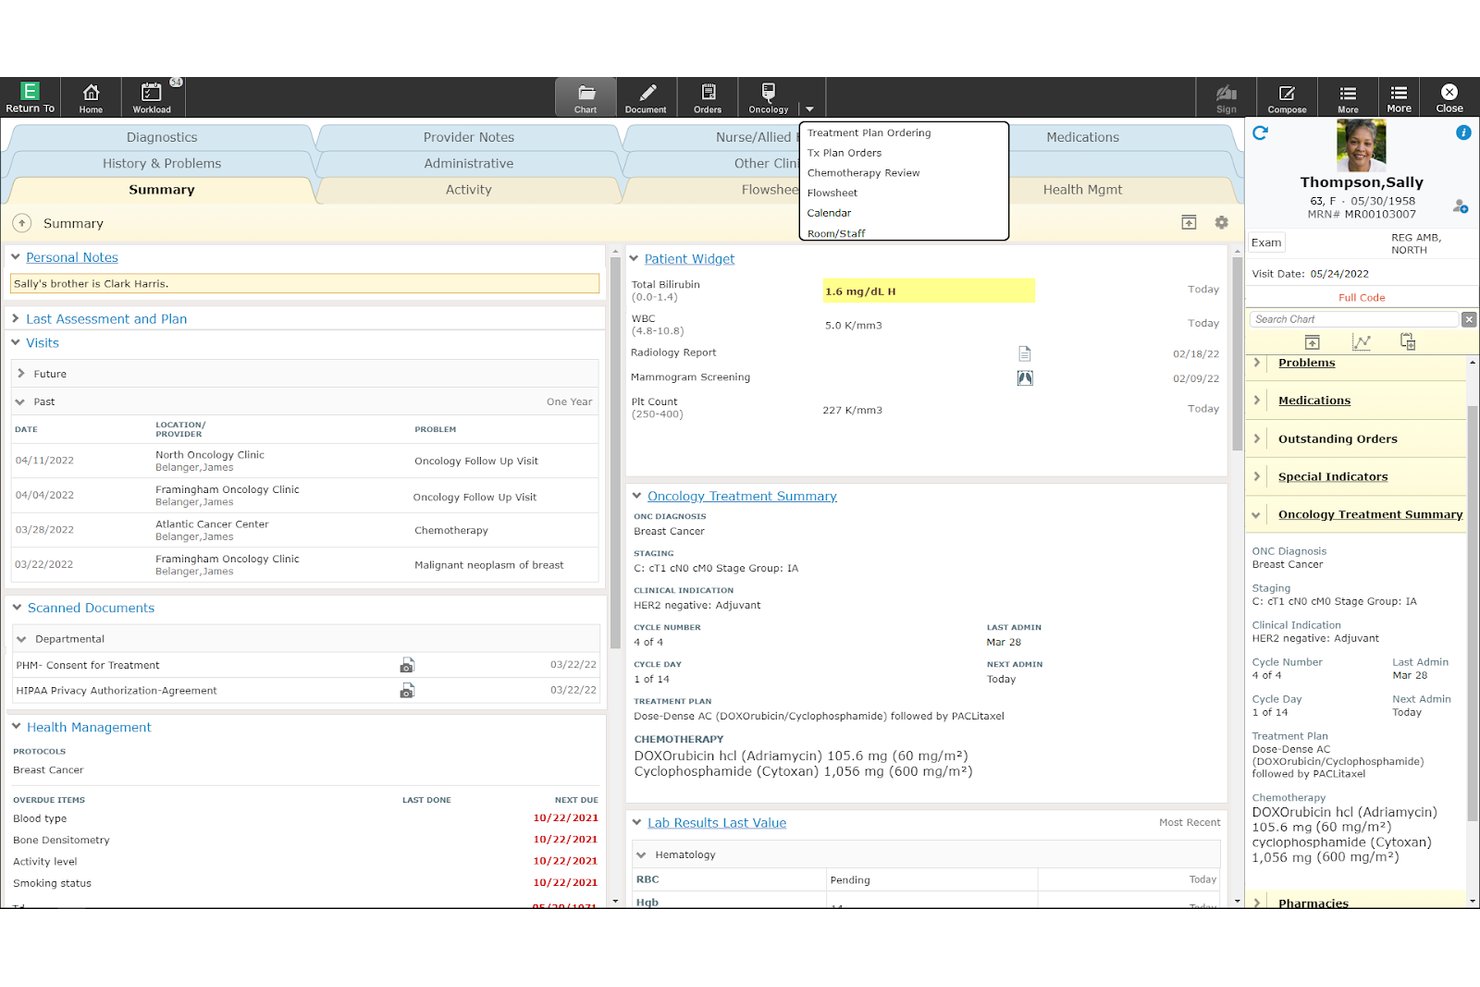This screenshot has height=987, width=1480.
Task: View HIPAA Privacy Authorization scan icon
Action: coord(407,691)
